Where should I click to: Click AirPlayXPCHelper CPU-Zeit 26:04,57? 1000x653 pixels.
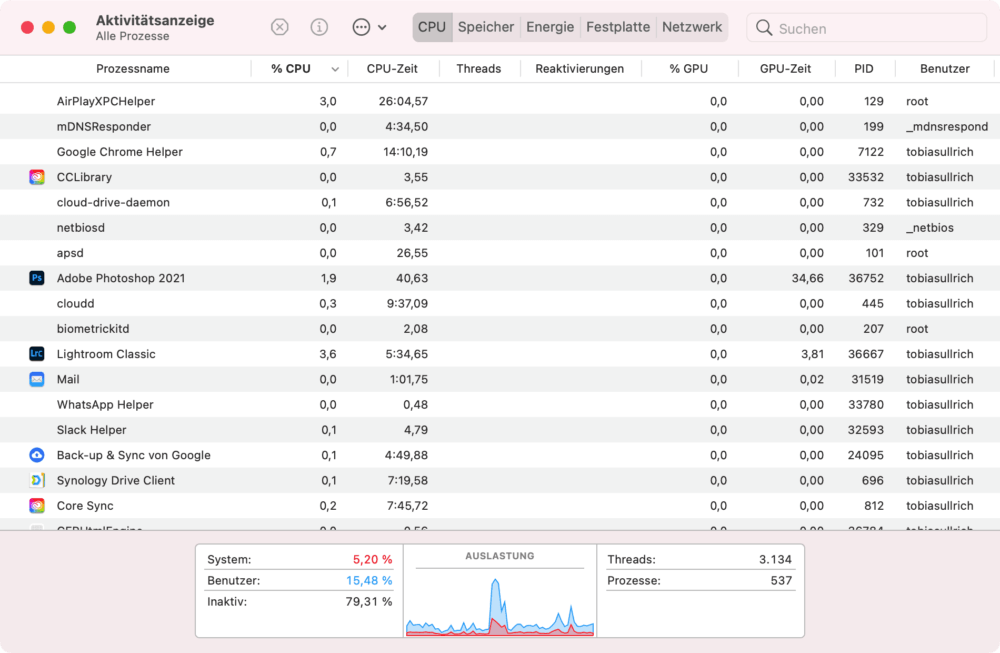(x=403, y=101)
